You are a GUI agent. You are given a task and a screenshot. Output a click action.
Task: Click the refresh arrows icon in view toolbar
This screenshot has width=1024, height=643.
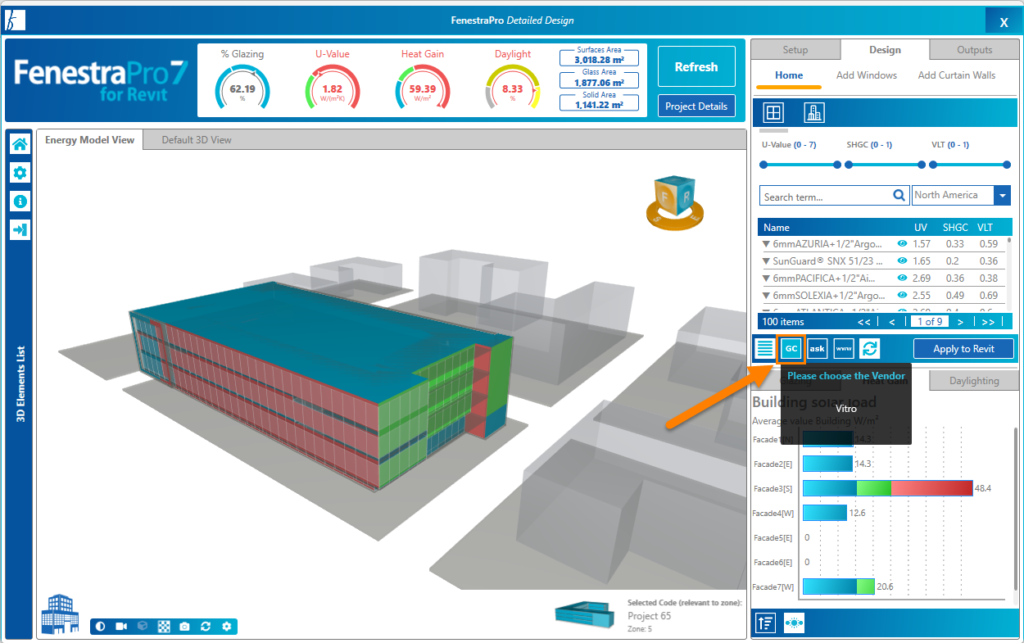[206, 626]
